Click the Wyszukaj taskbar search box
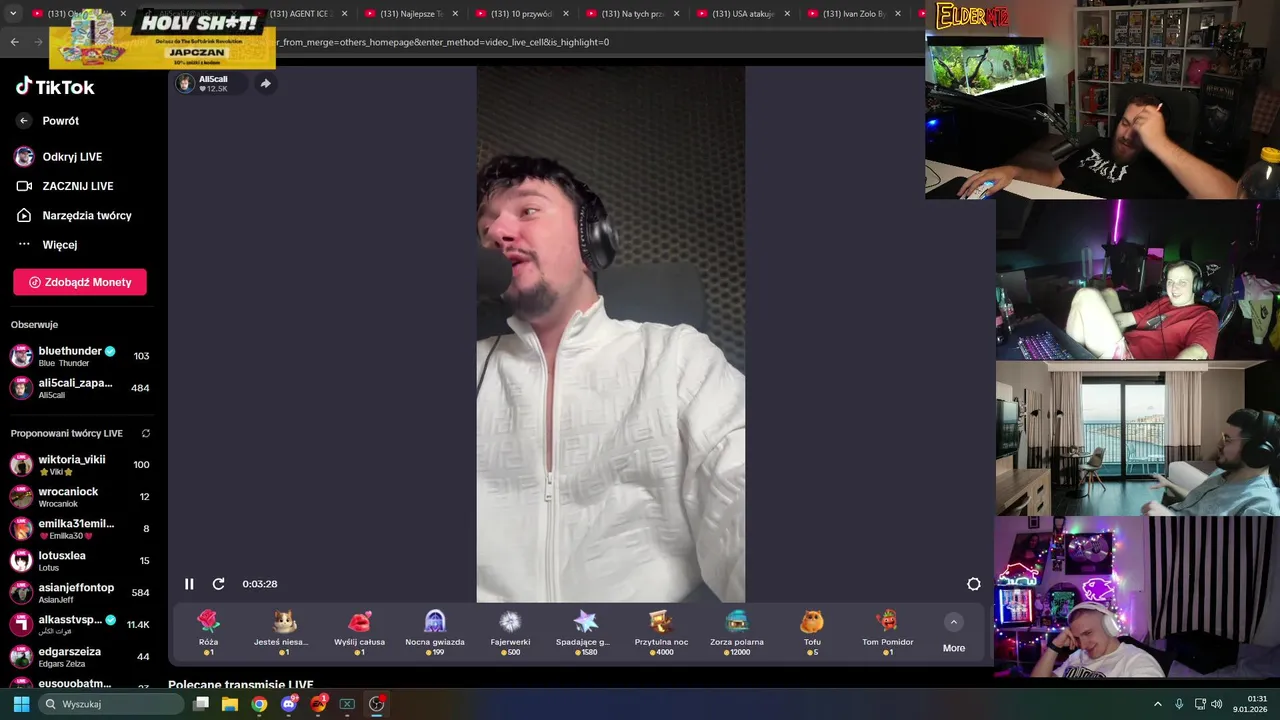Image resolution: width=1280 pixels, height=720 pixels. [113, 704]
